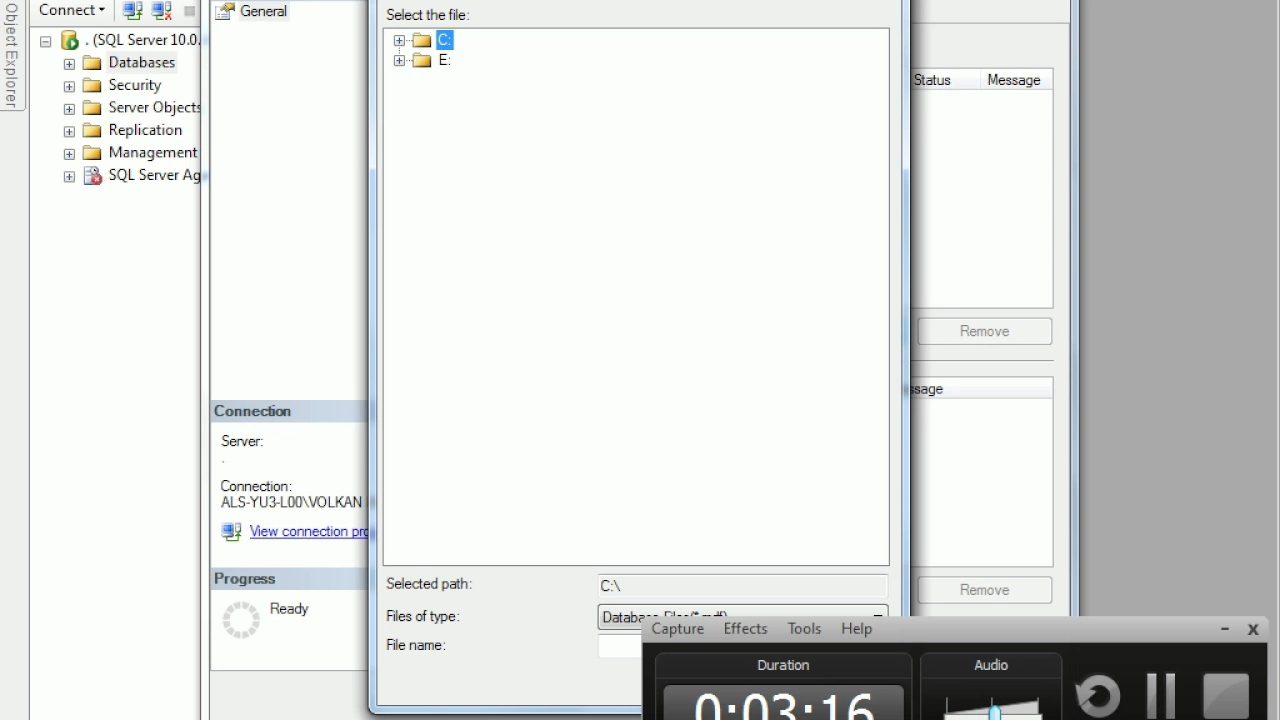Image resolution: width=1280 pixels, height=720 pixels.
Task: Open the Files of type dropdown
Action: [x=742, y=616]
